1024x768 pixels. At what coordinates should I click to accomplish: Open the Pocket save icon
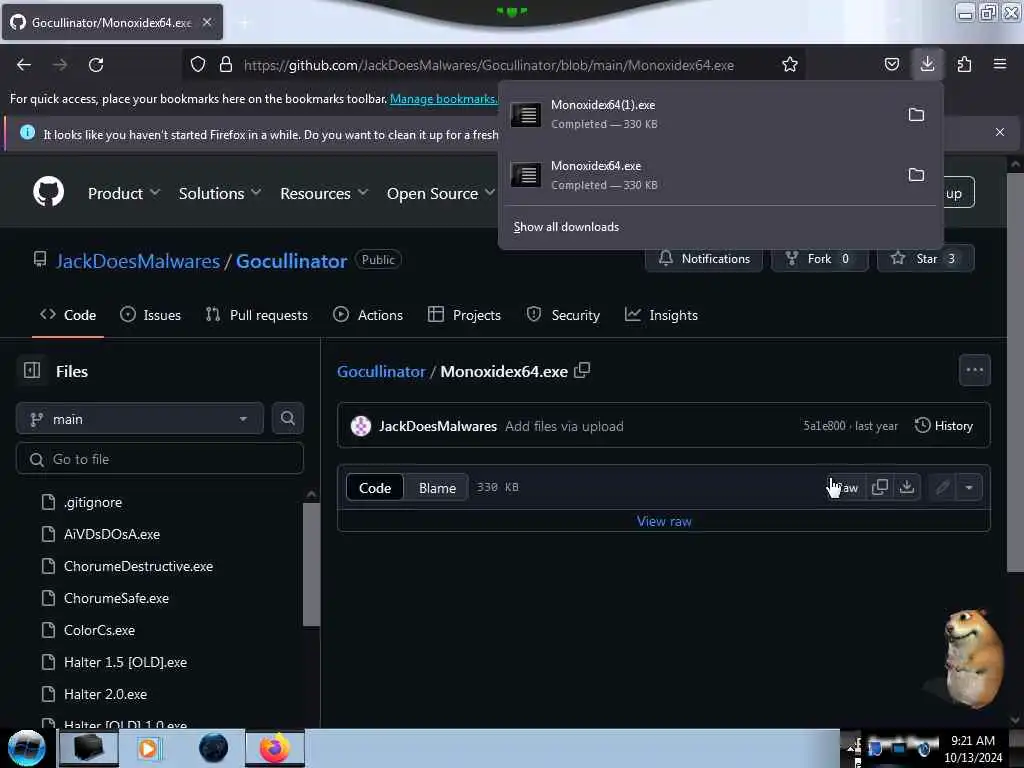click(891, 64)
